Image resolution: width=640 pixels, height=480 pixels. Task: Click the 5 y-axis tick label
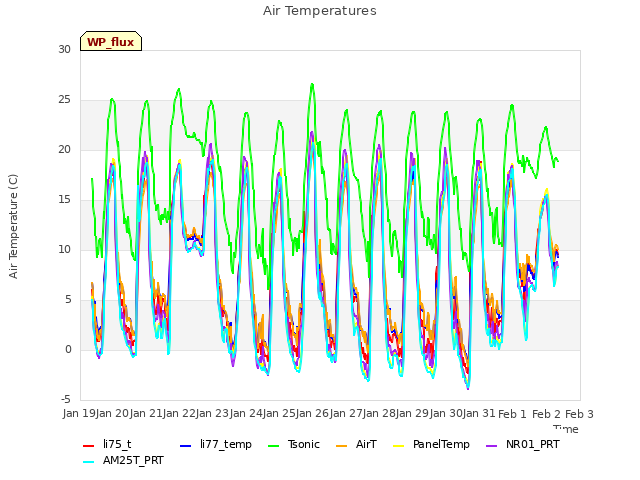[x=68, y=299]
